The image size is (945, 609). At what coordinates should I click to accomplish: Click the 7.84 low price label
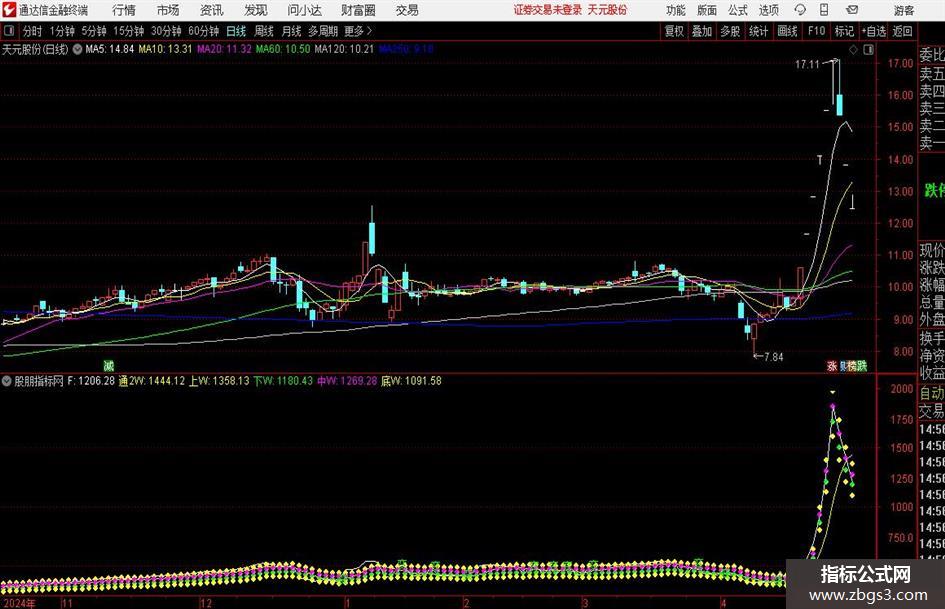pyautogui.click(x=774, y=357)
